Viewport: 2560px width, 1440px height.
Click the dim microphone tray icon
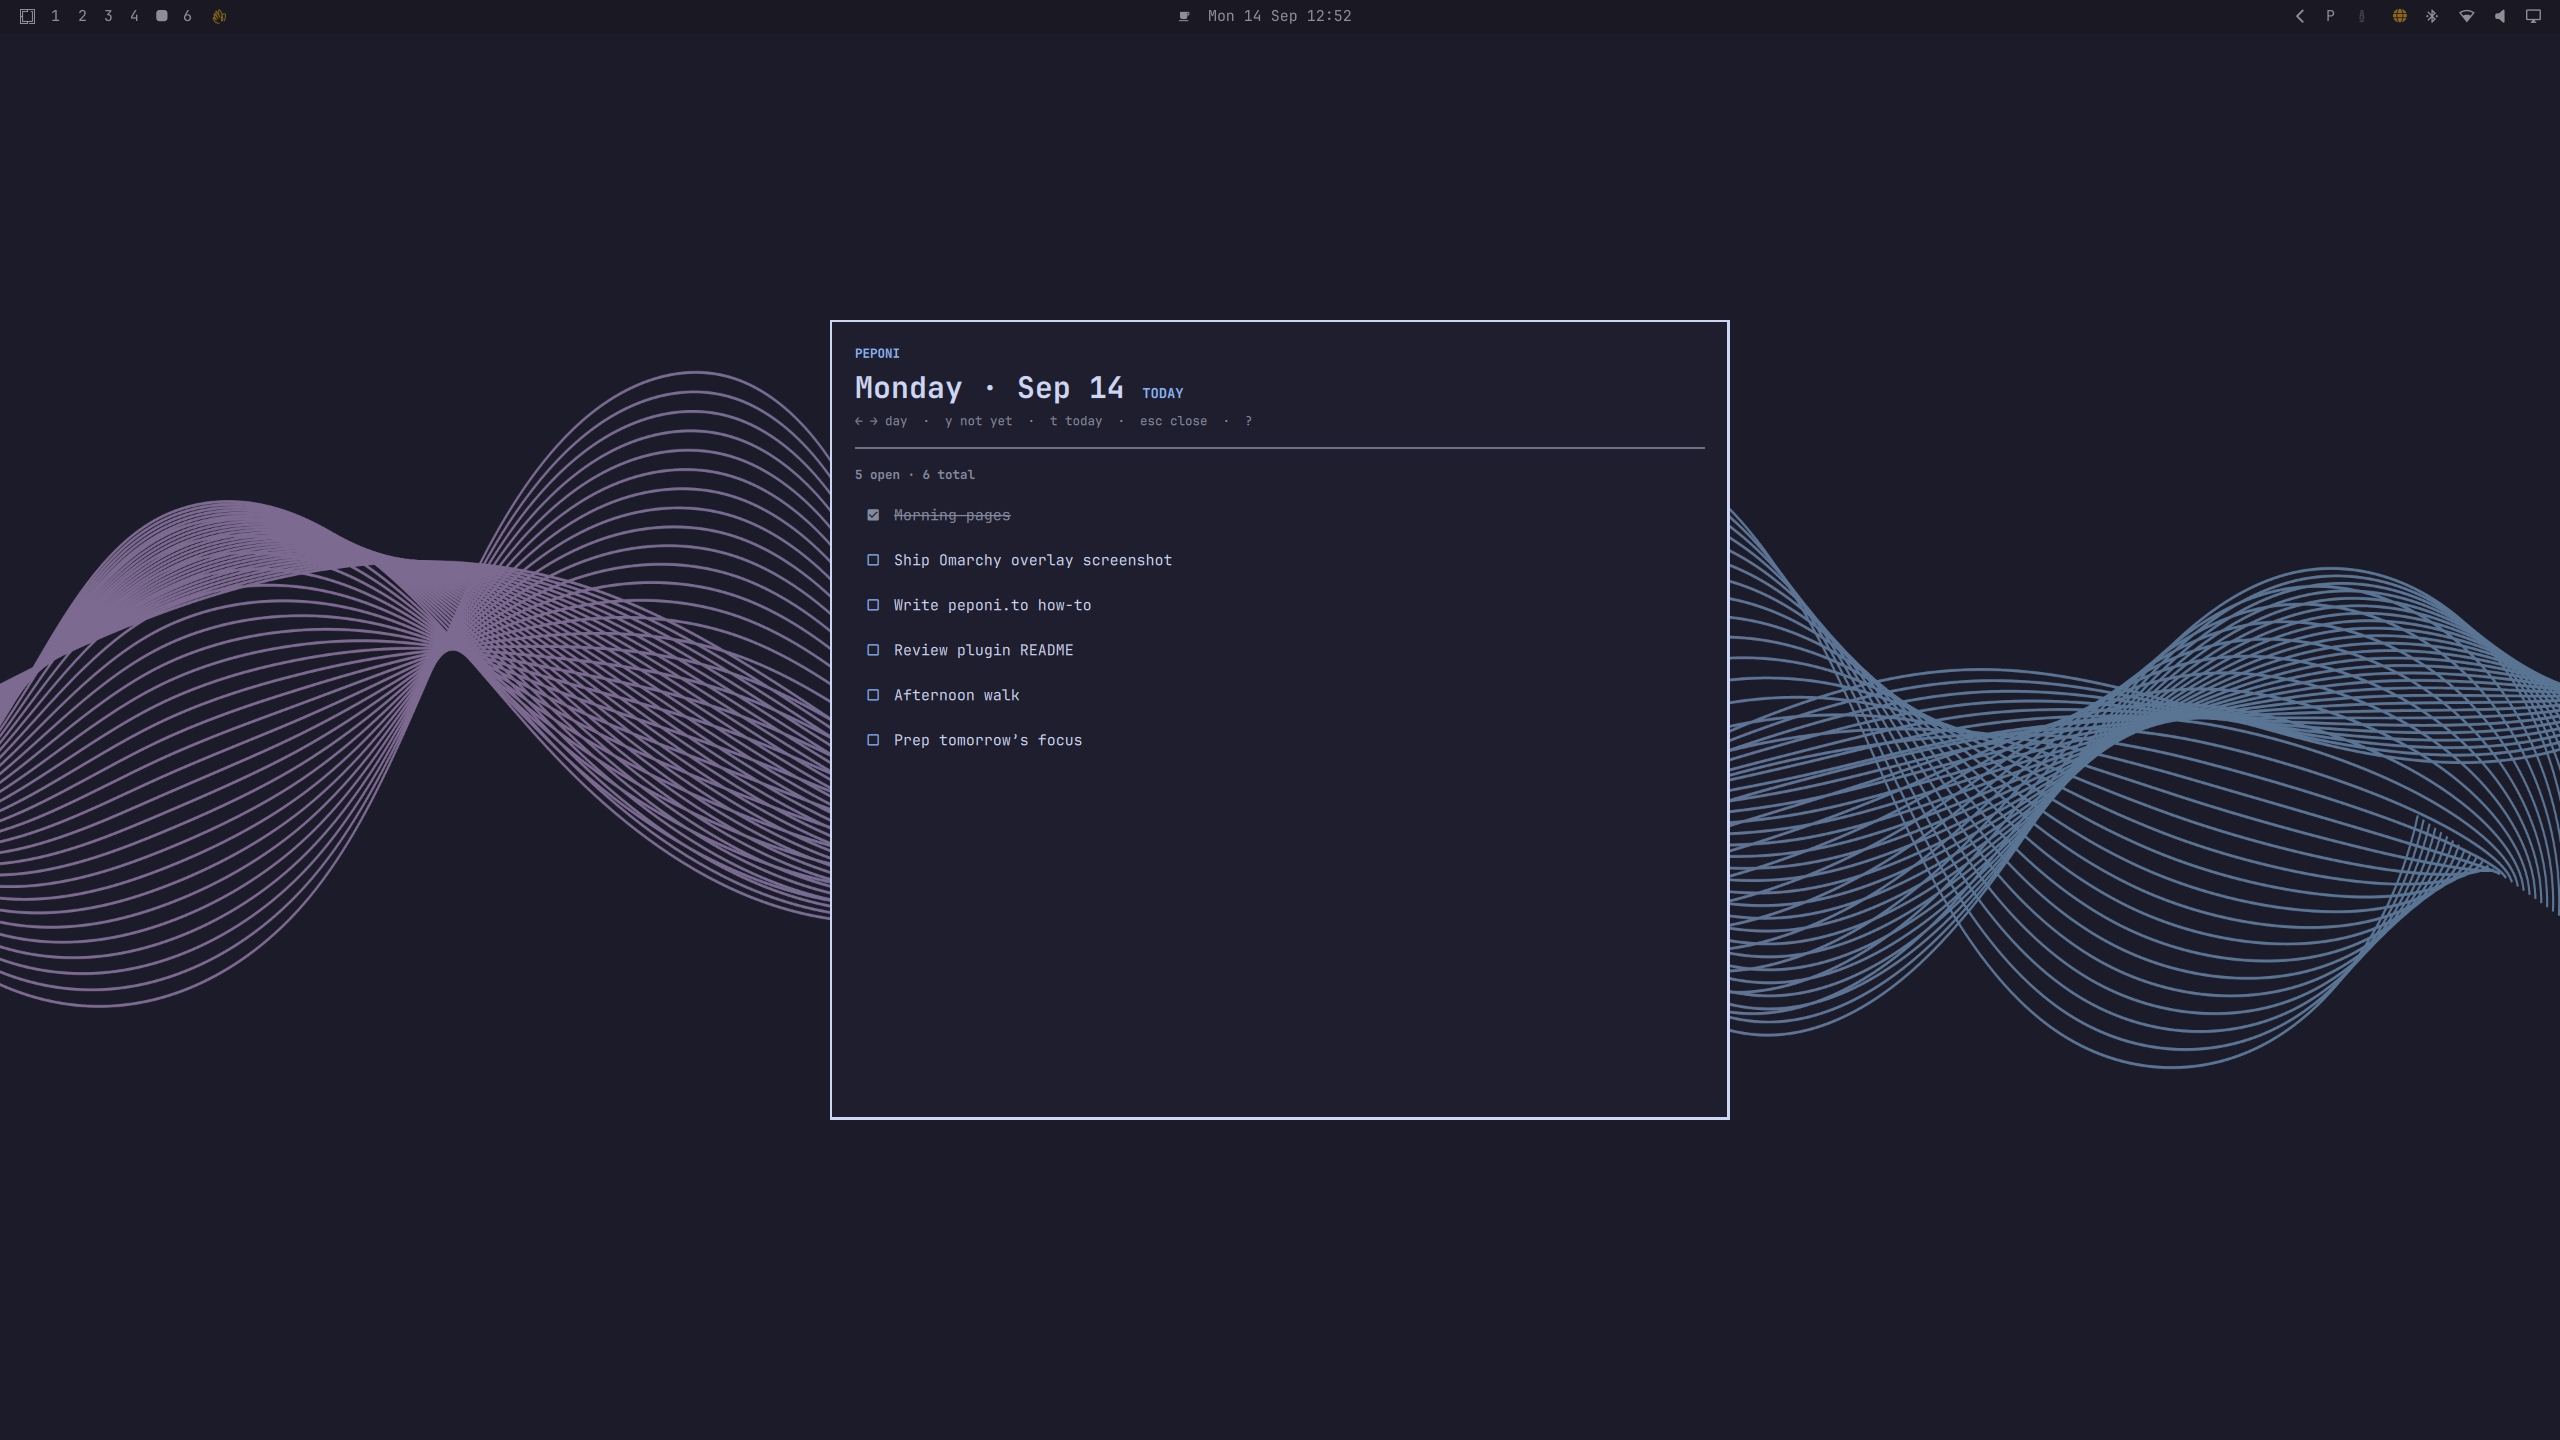pyautogui.click(x=2362, y=16)
